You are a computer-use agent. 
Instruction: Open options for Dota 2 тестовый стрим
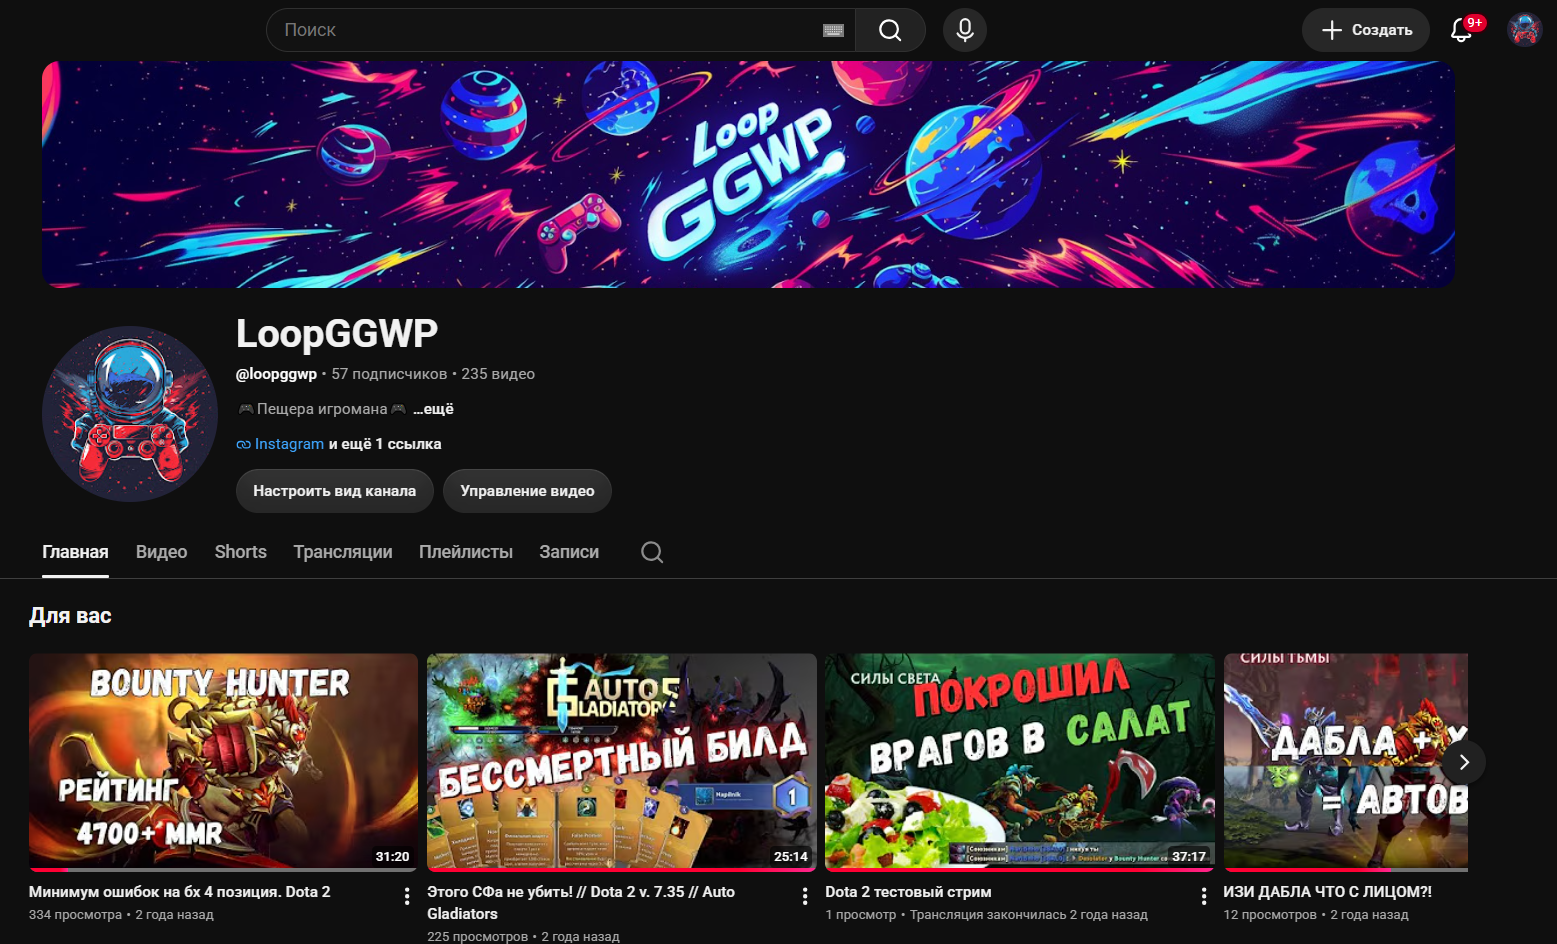tap(1204, 896)
